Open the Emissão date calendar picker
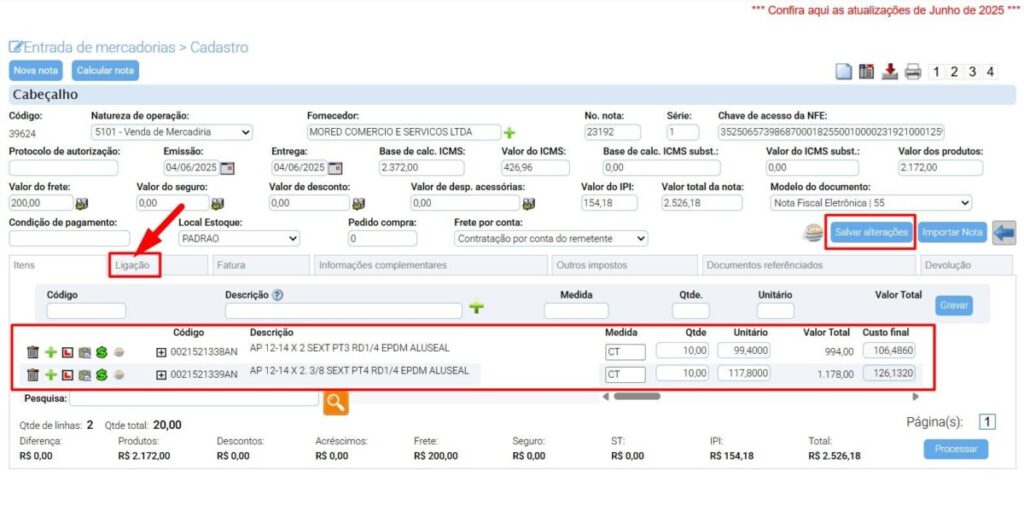Screen dimensions: 1024x522 click(227, 168)
